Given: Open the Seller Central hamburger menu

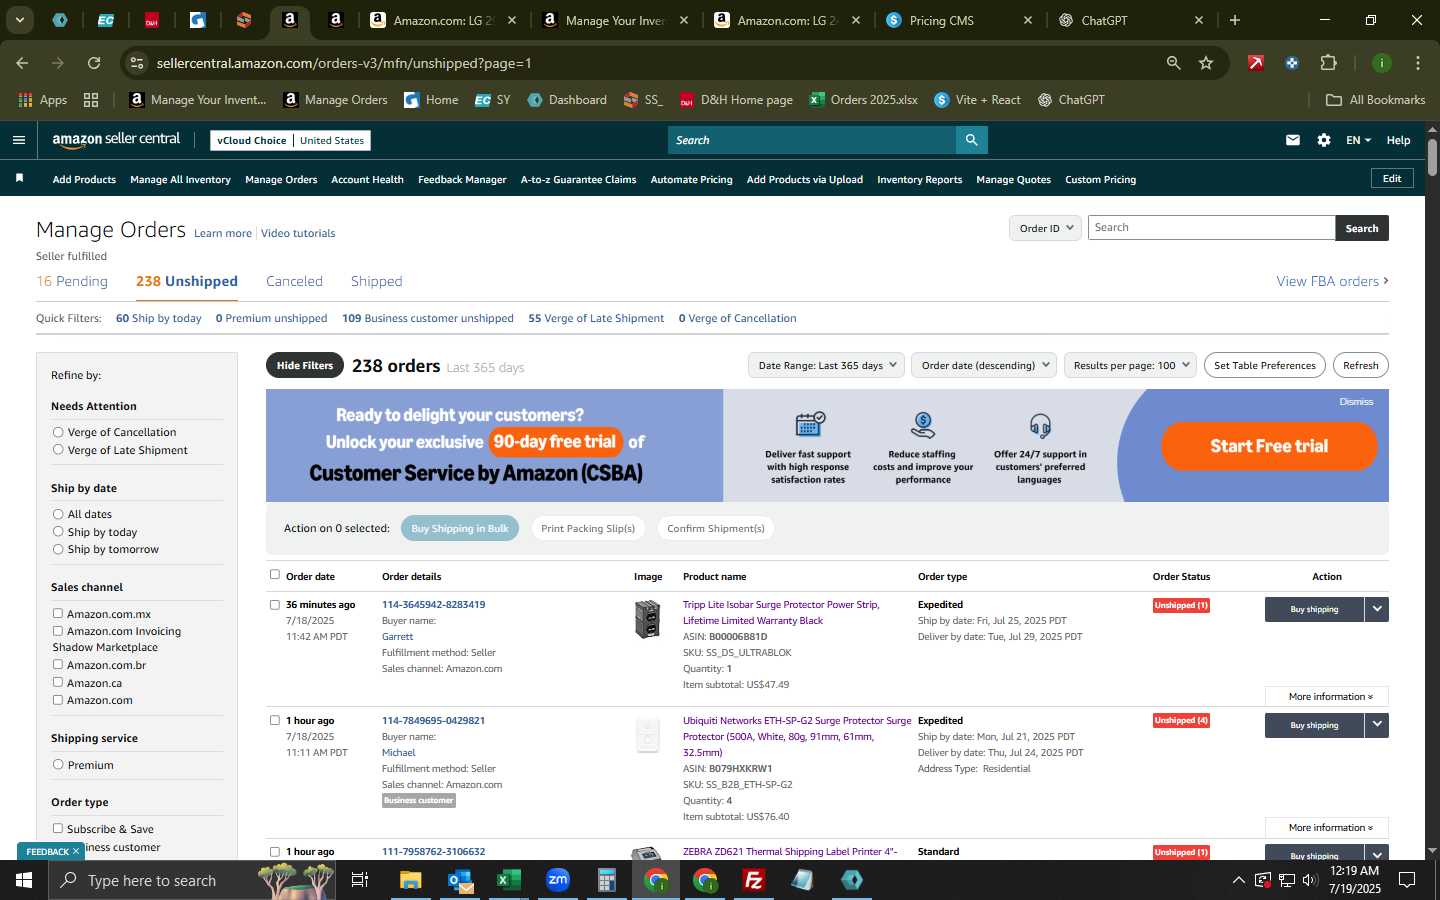Looking at the screenshot, I should tap(18, 140).
